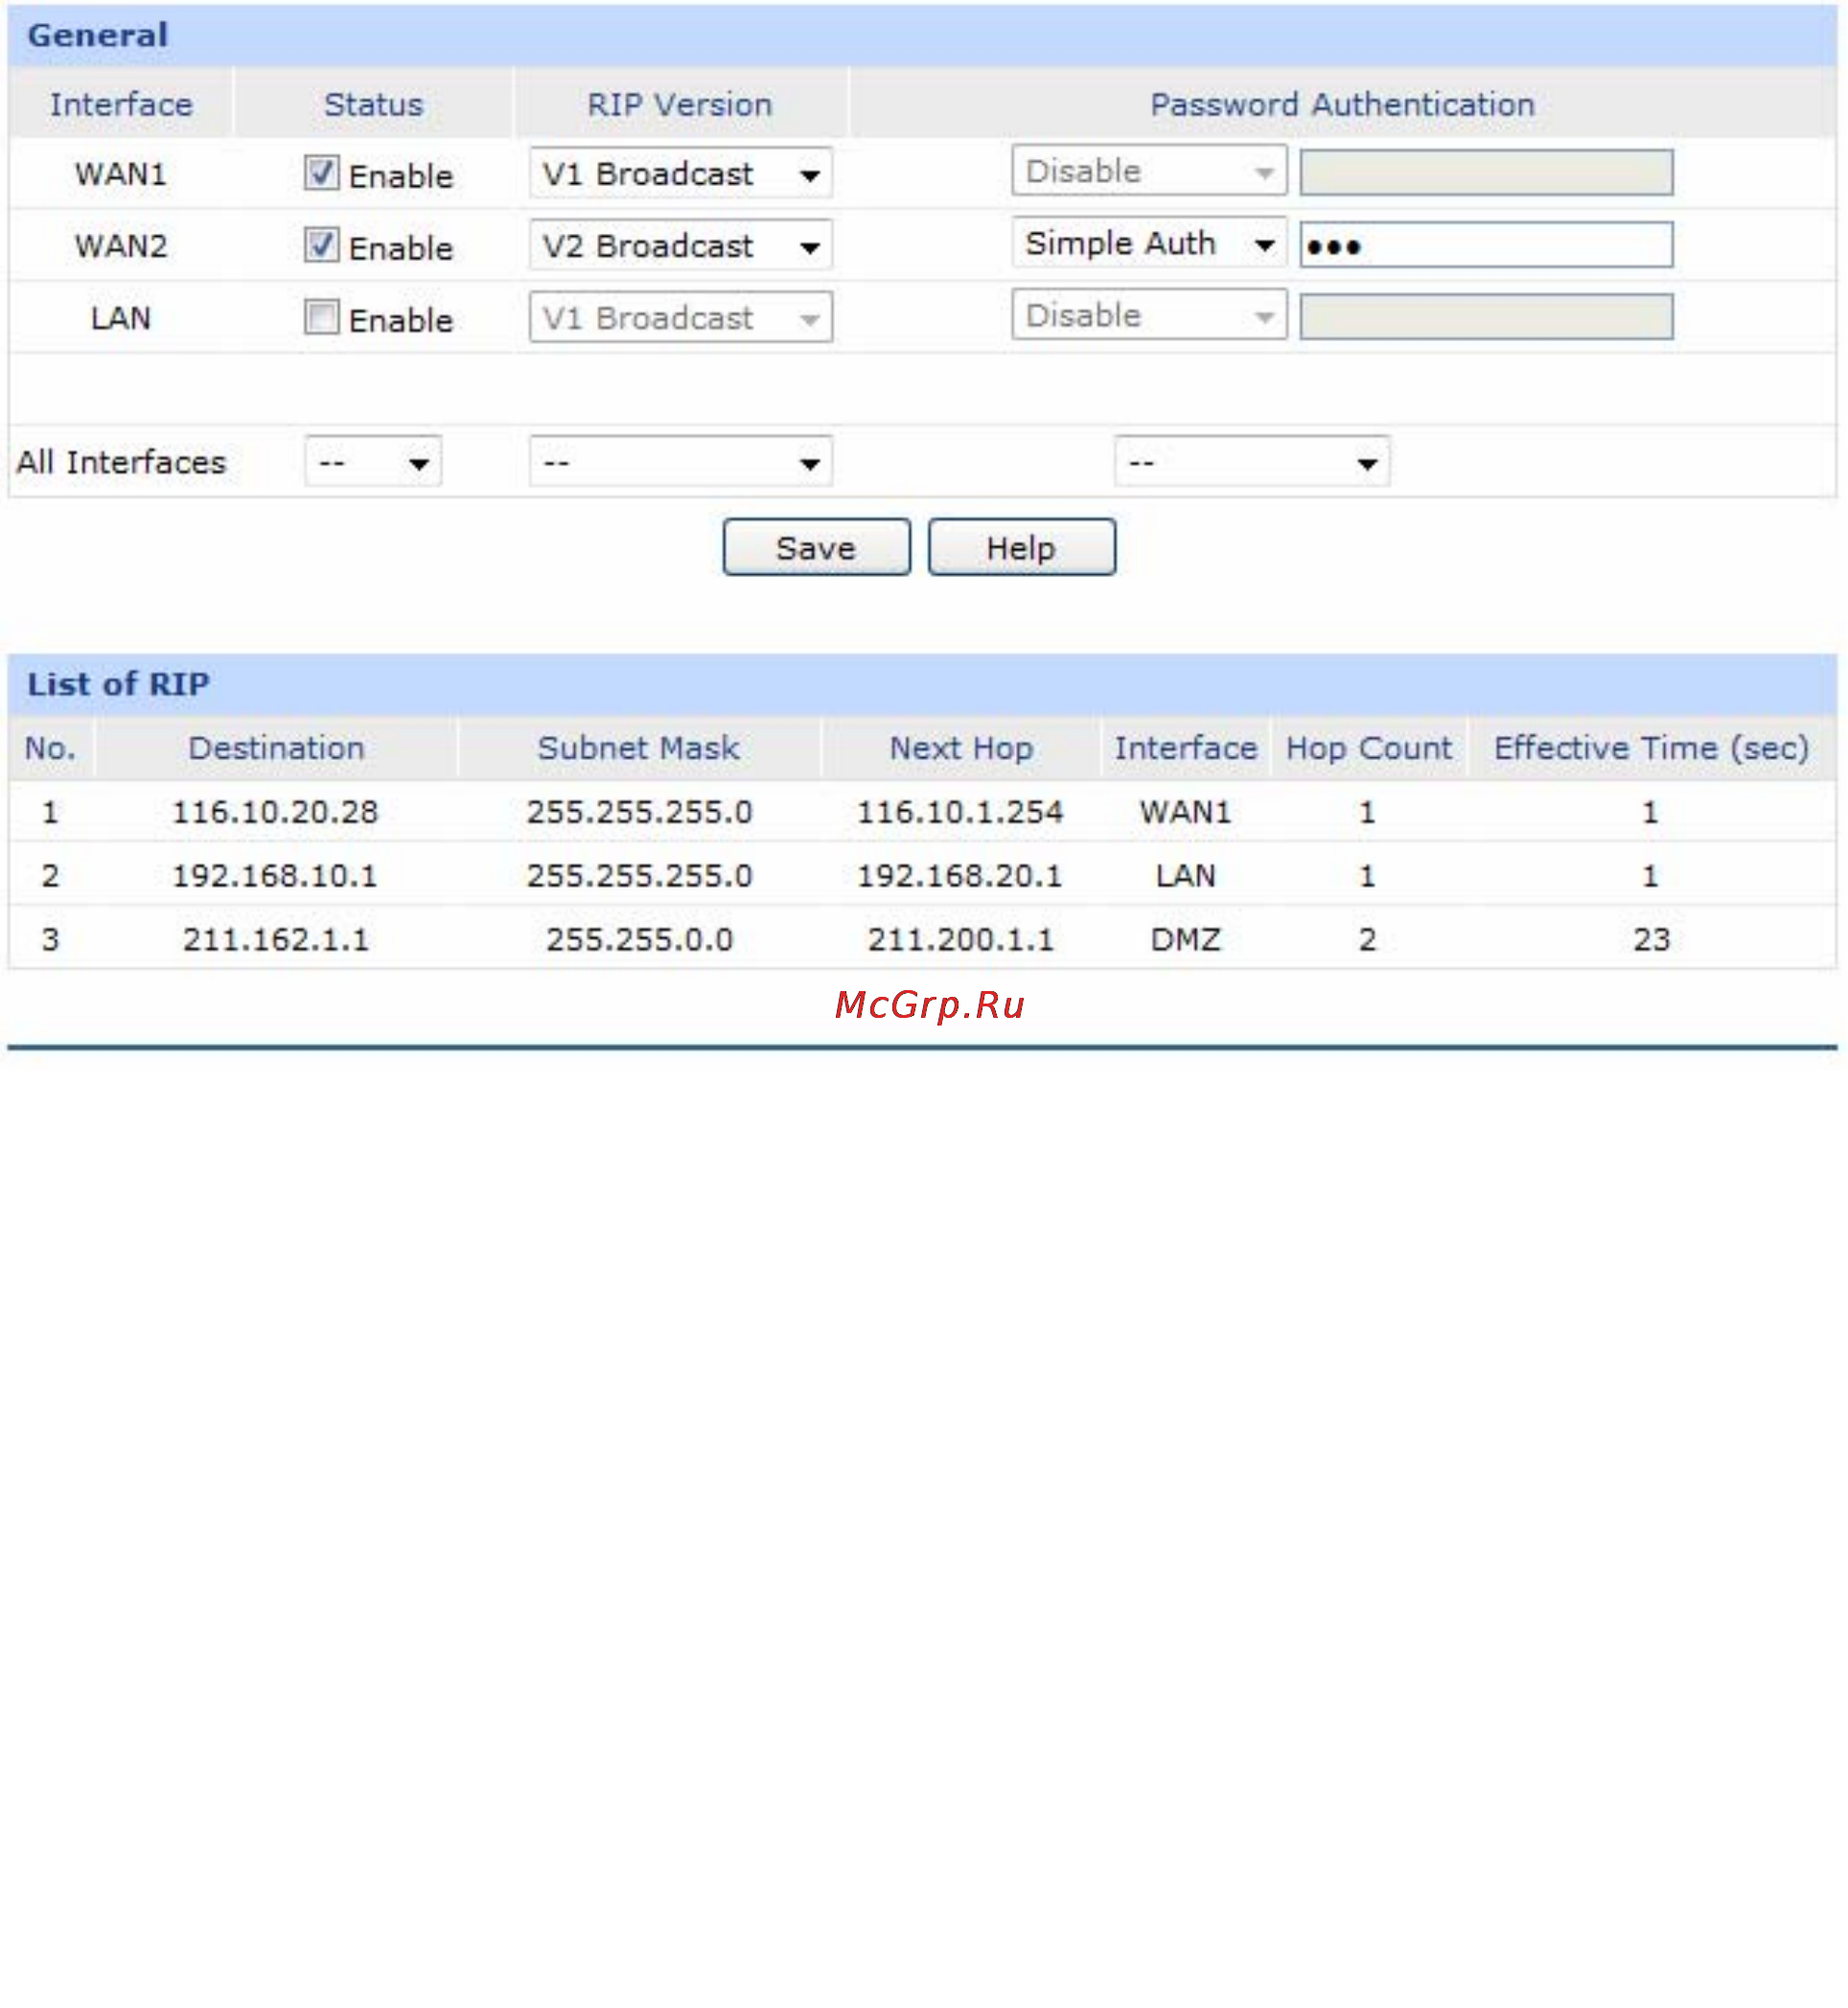Click the Password Authentication header
The image size is (1848, 2008).
click(x=1343, y=104)
